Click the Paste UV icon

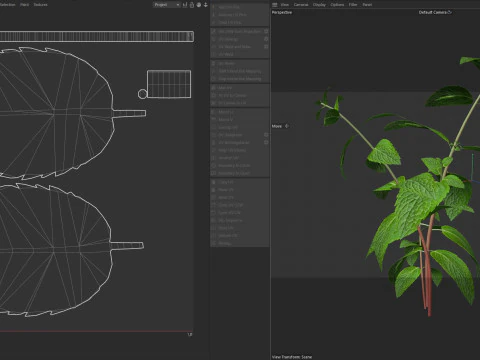point(214,190)
